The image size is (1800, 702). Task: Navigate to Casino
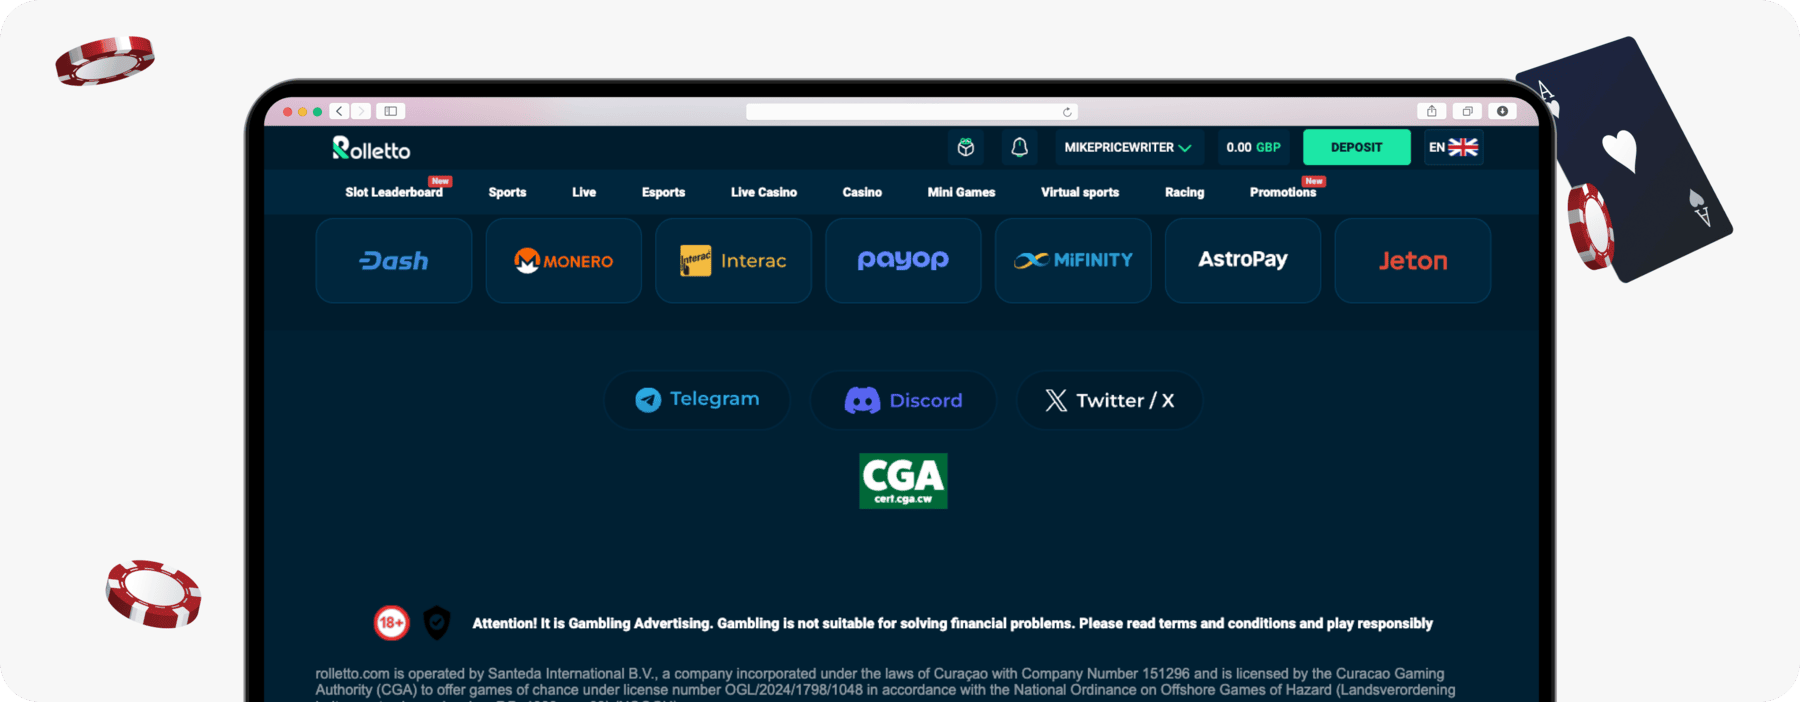coord(862,192)
